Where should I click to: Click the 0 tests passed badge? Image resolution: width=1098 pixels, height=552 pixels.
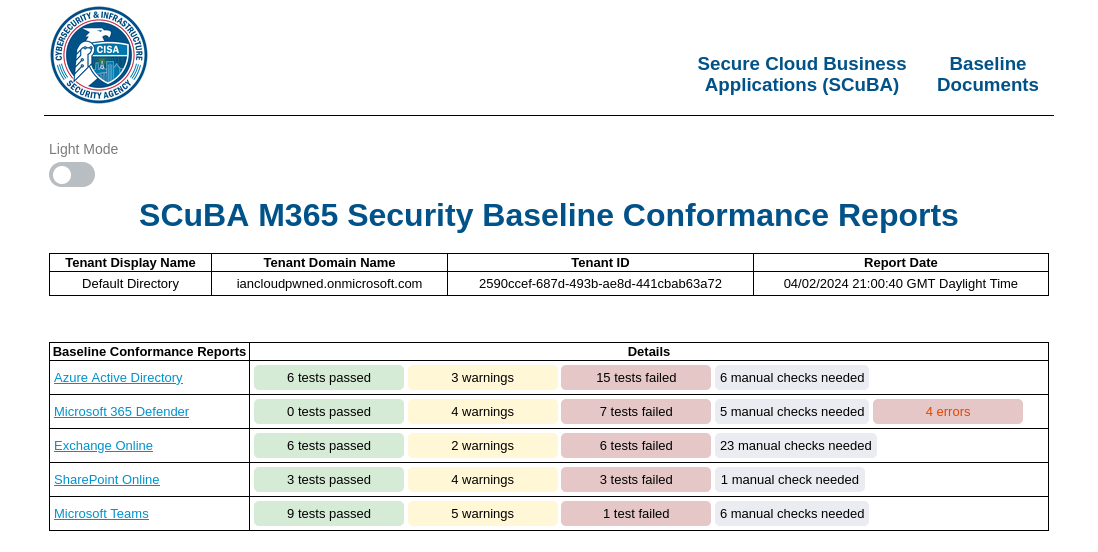click(328, 412)
